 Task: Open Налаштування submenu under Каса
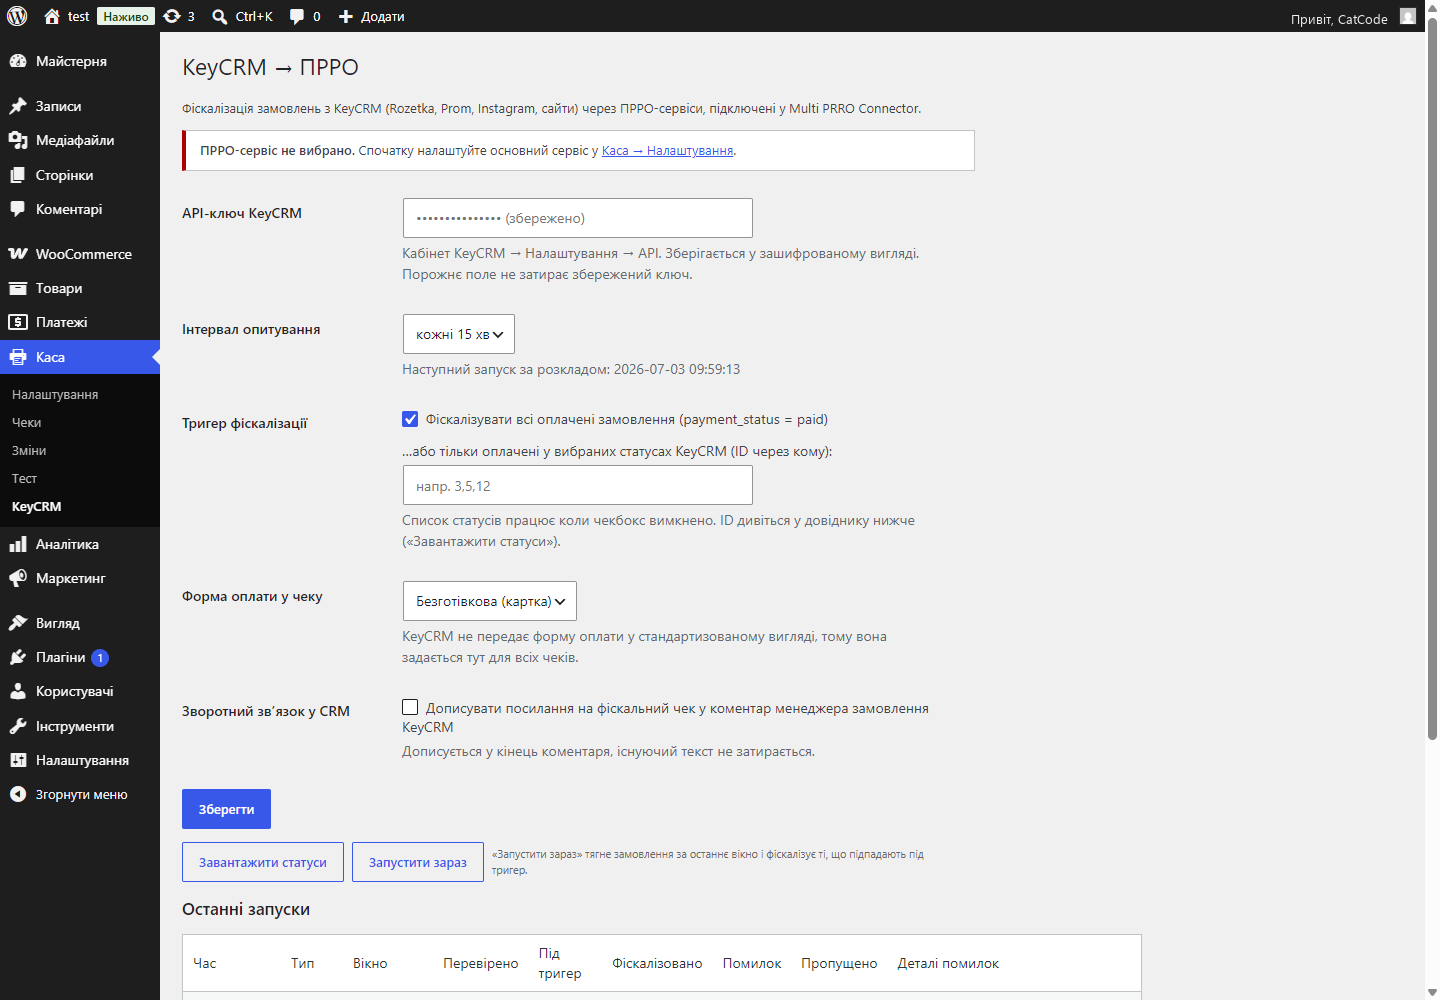point(55,395)
